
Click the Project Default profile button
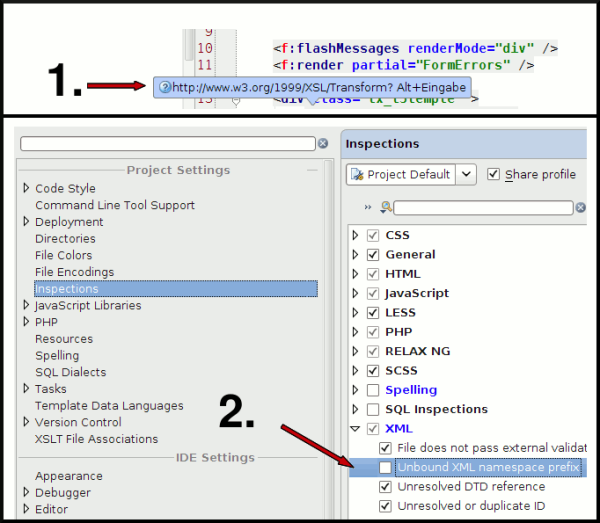click(401, 174)
